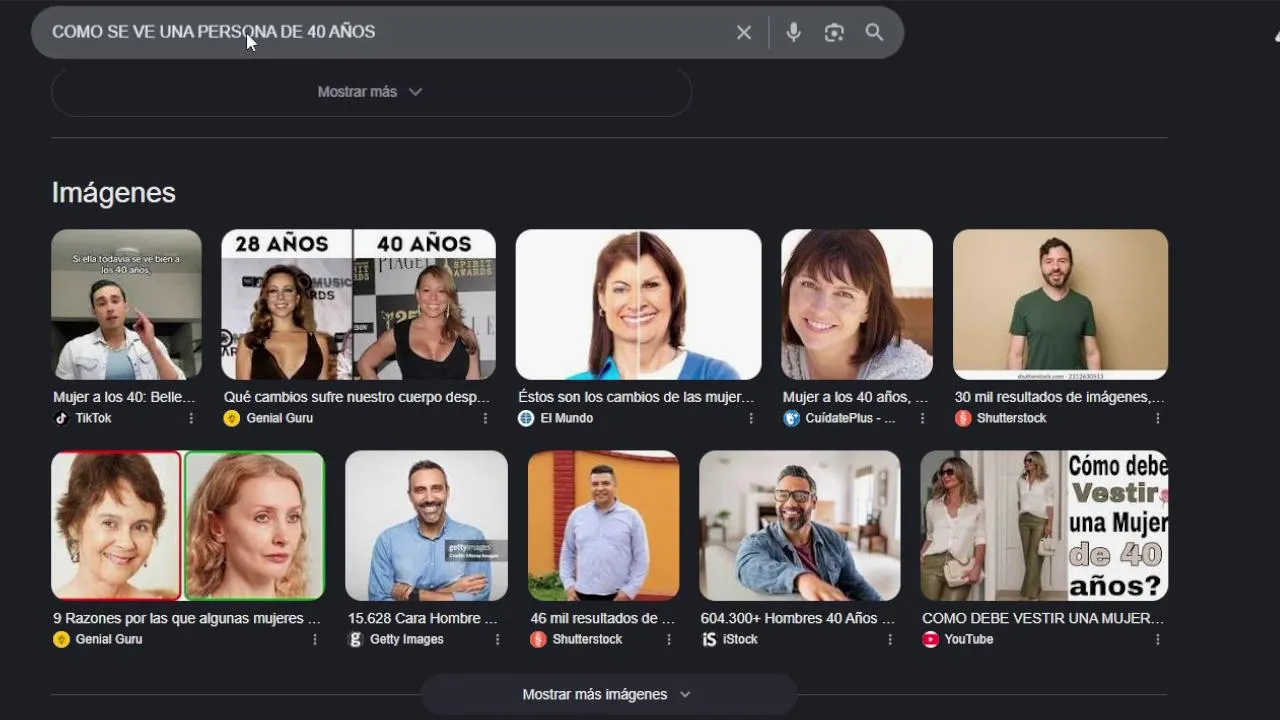Click the Genial Guru favicon under 28 años image
The height and width of the screenshot is (720, 1280).
pyautogui.click(x=232, y=418)
